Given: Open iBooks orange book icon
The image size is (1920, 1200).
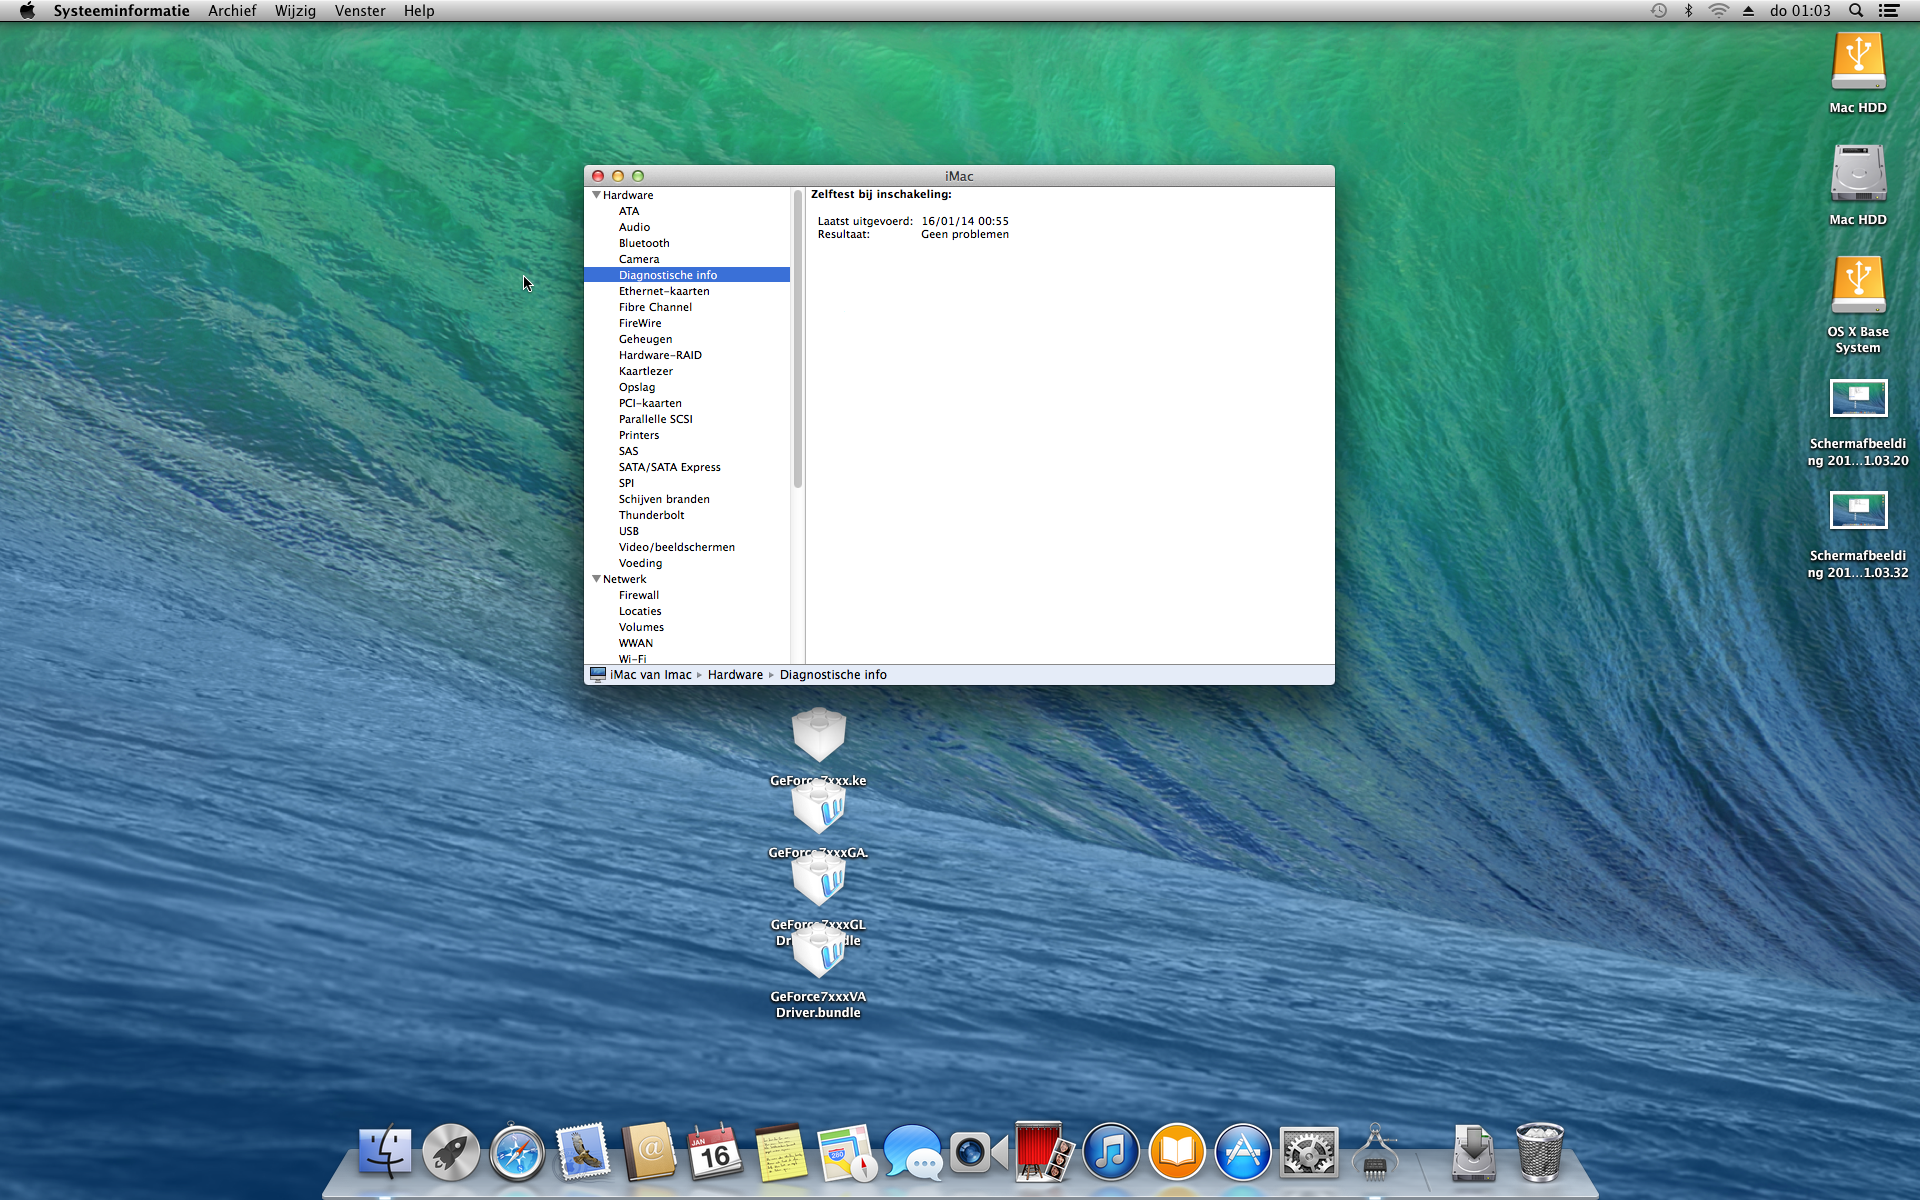Looking at the screenshot, I should coord(1177,1152).
